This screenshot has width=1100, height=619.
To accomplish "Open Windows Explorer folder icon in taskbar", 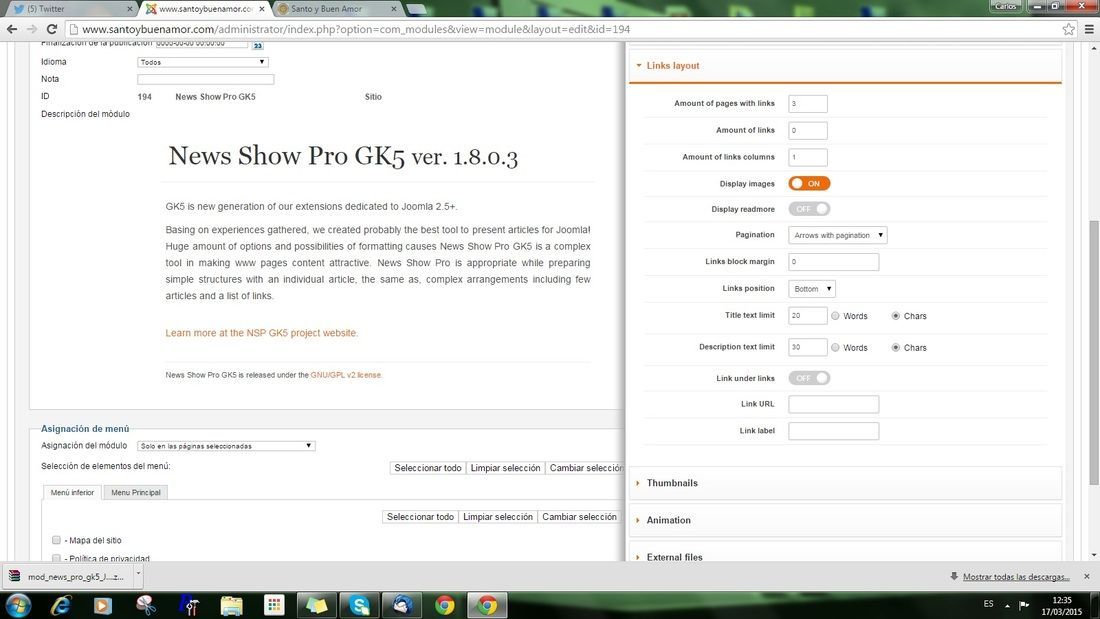I will pyautogui.click(x=232, y=605).
